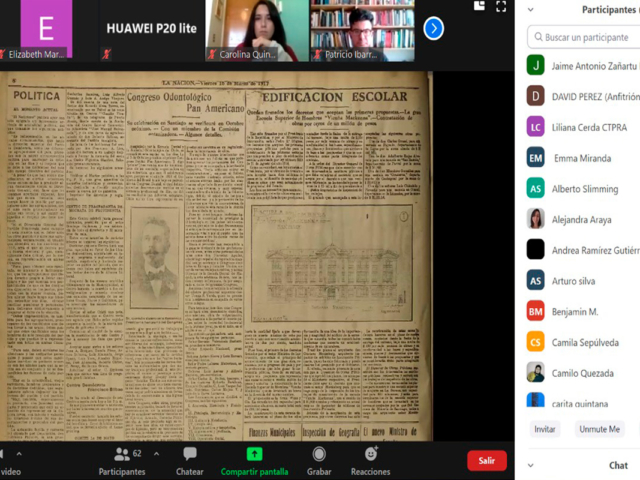The width and height of the screenshot is (640, 480).
Task: Select HUAWEI P20 lite participant tile
Action: pyautogui.click(x=151, y=31)
